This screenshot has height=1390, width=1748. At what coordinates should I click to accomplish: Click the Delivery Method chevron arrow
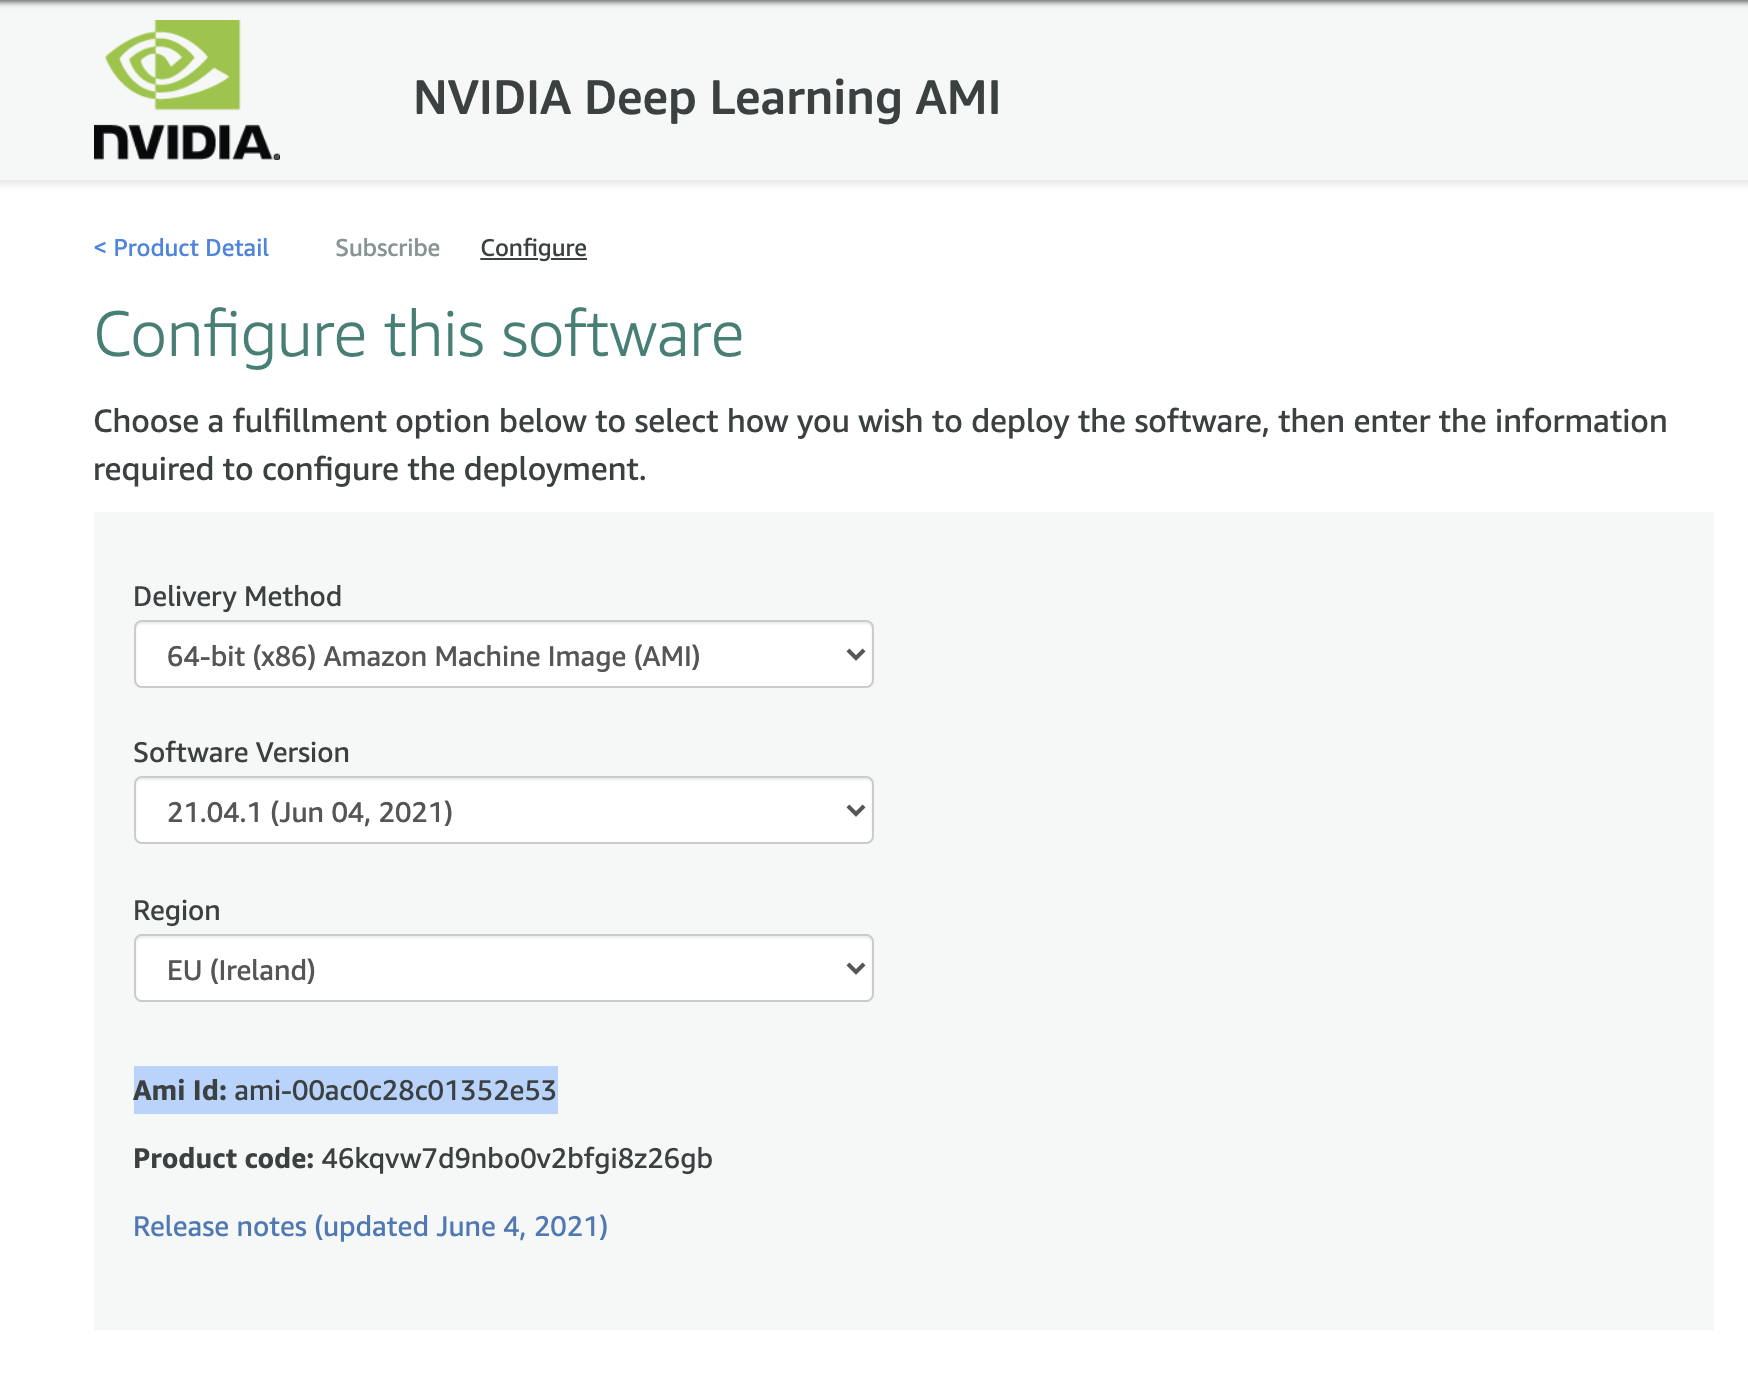coord(855,655)
